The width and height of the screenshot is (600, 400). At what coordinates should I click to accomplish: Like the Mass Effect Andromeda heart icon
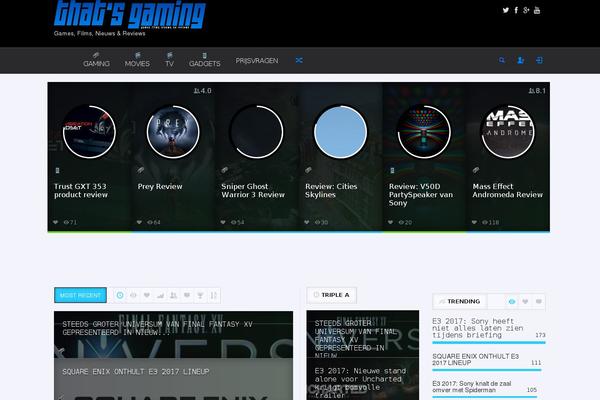click(x=474, y=222)
